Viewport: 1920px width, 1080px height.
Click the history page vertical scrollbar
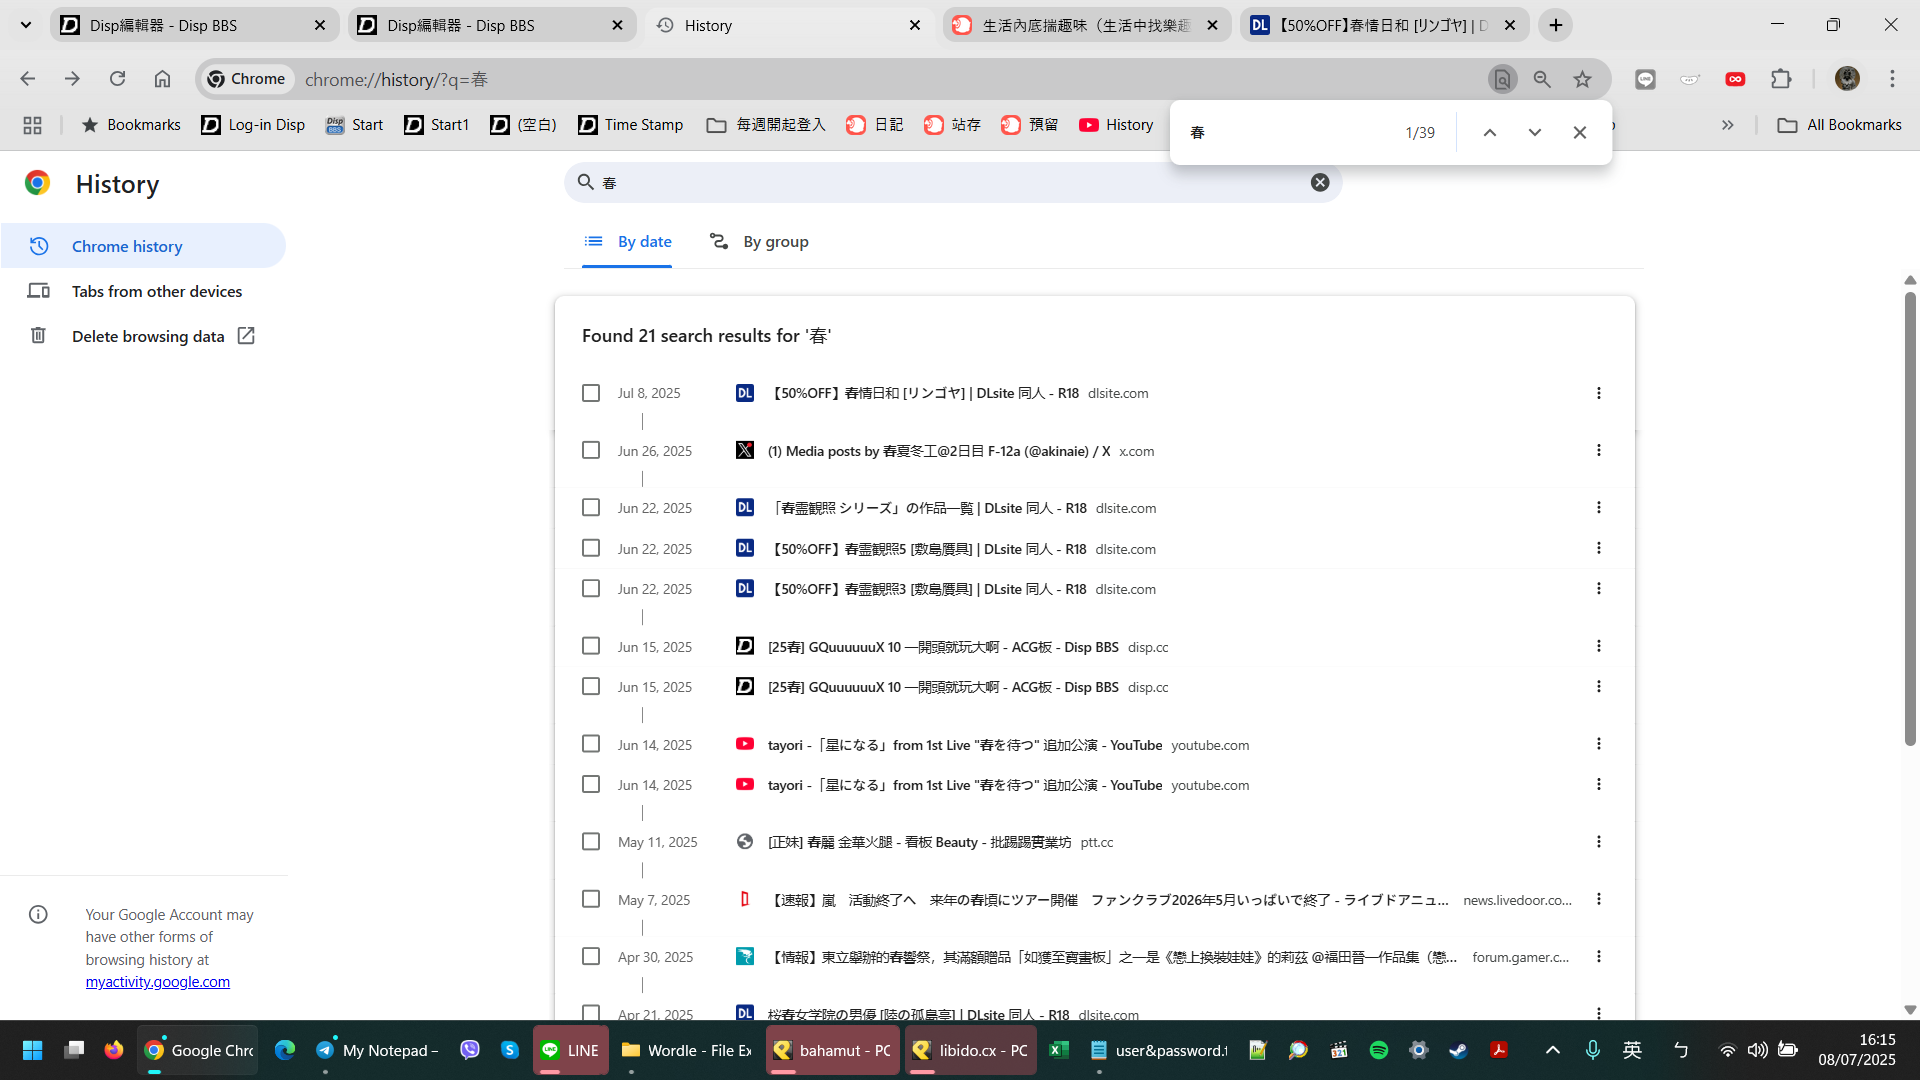(1909, 520)
